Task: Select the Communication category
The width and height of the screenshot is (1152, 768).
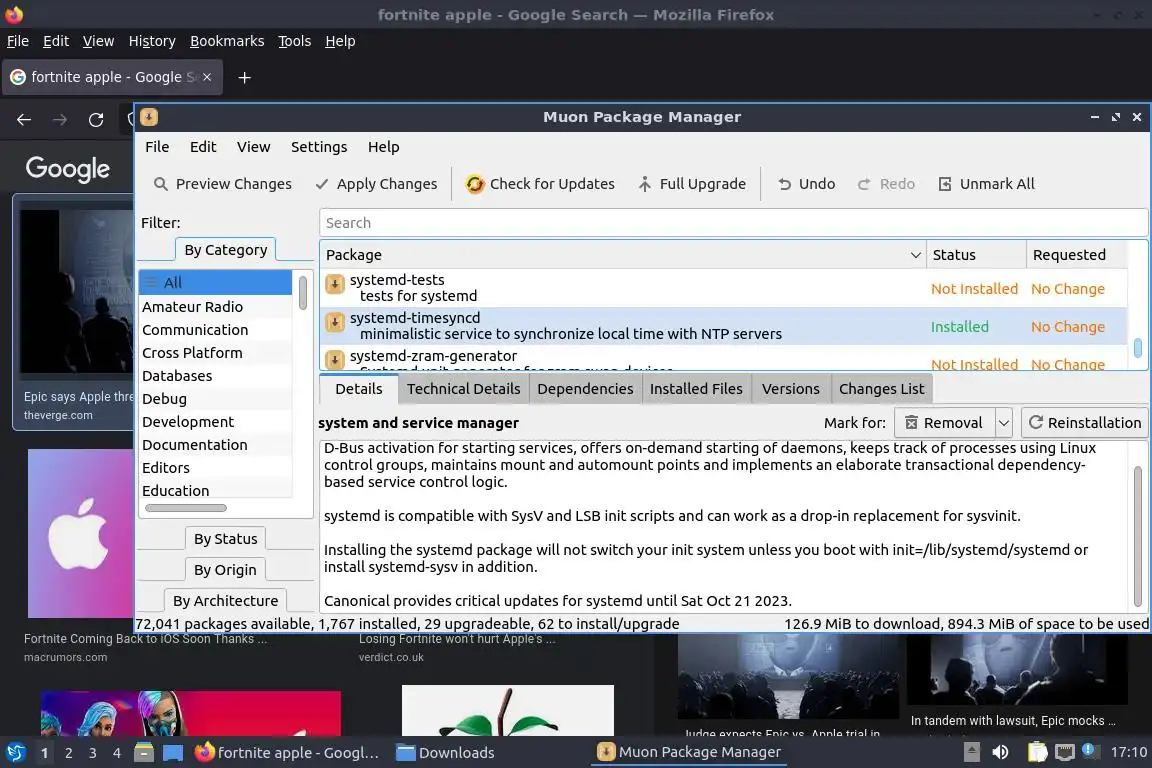Action: pos(215,329)
